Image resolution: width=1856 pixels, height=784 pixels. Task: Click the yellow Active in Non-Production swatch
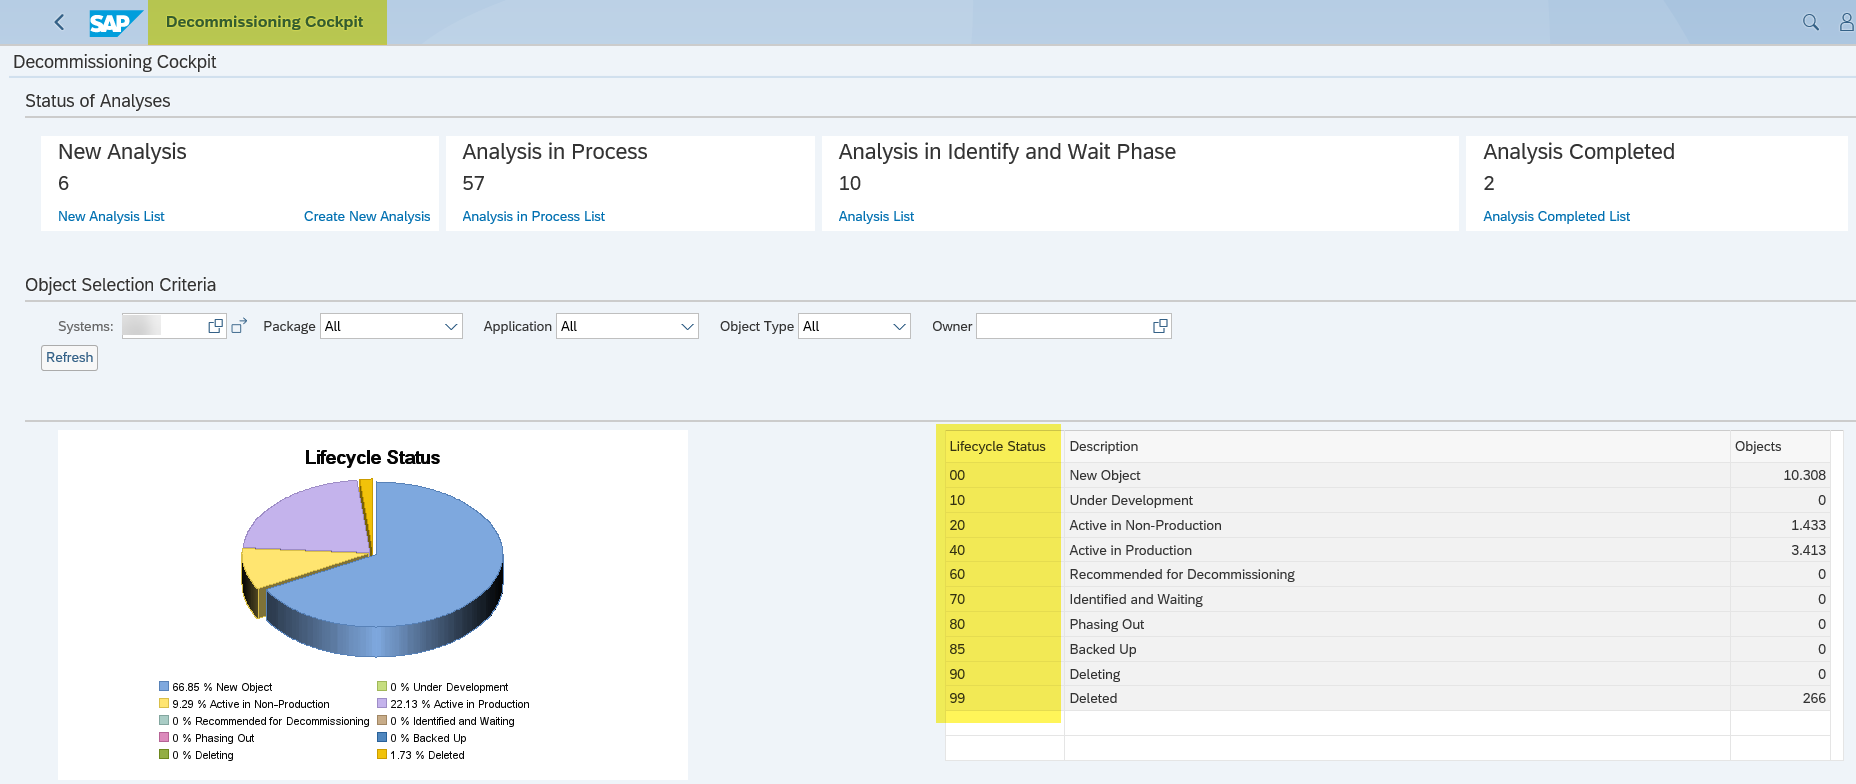(x=164, y=704)
